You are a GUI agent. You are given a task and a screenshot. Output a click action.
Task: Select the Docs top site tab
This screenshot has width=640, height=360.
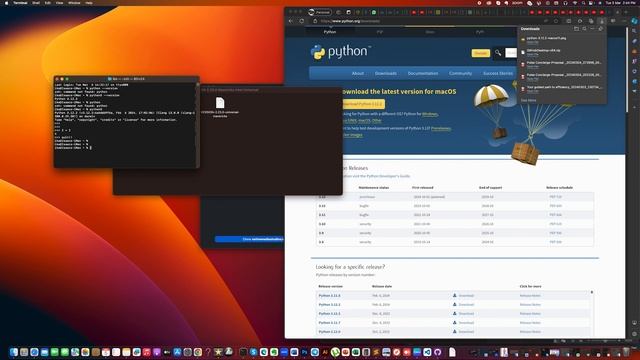point(430,32)
